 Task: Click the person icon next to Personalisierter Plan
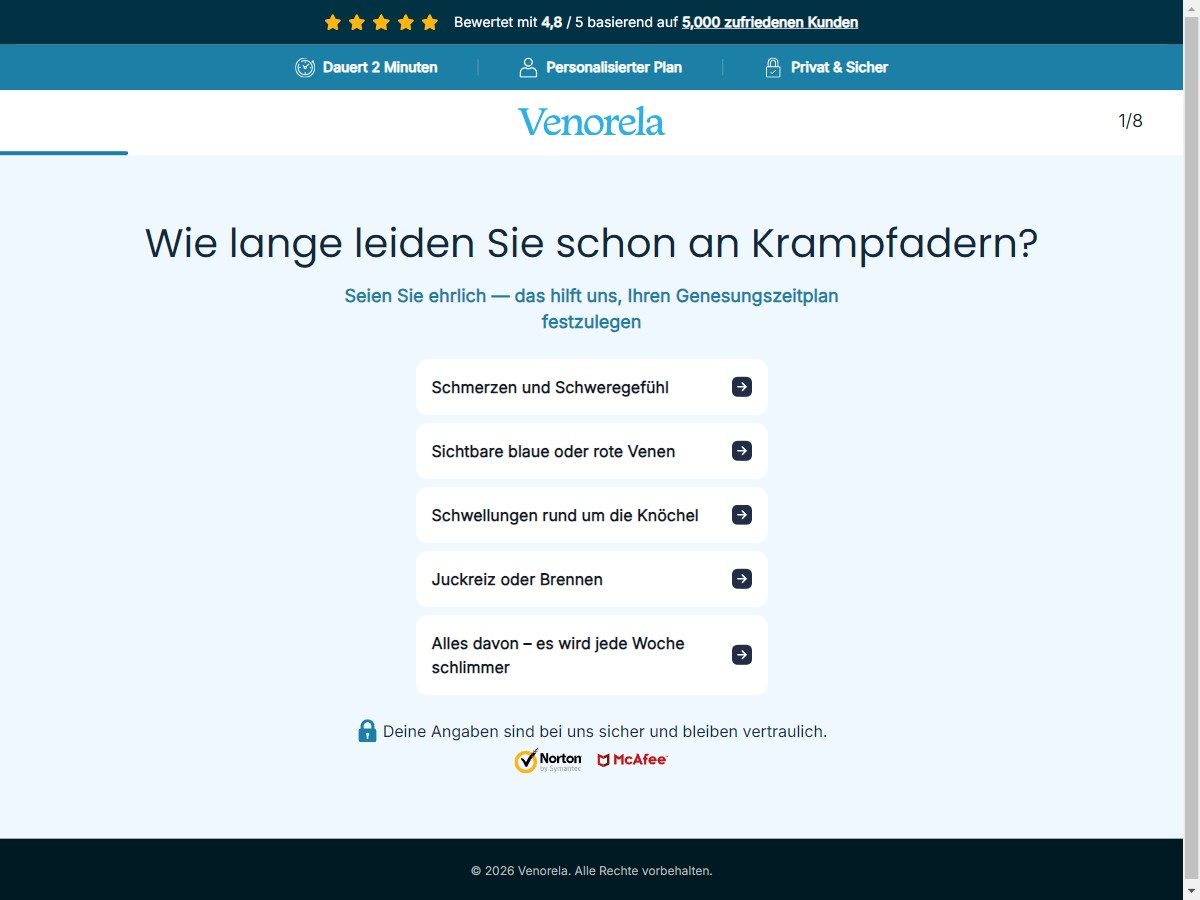pyautogui.click(x=528, y=67)
